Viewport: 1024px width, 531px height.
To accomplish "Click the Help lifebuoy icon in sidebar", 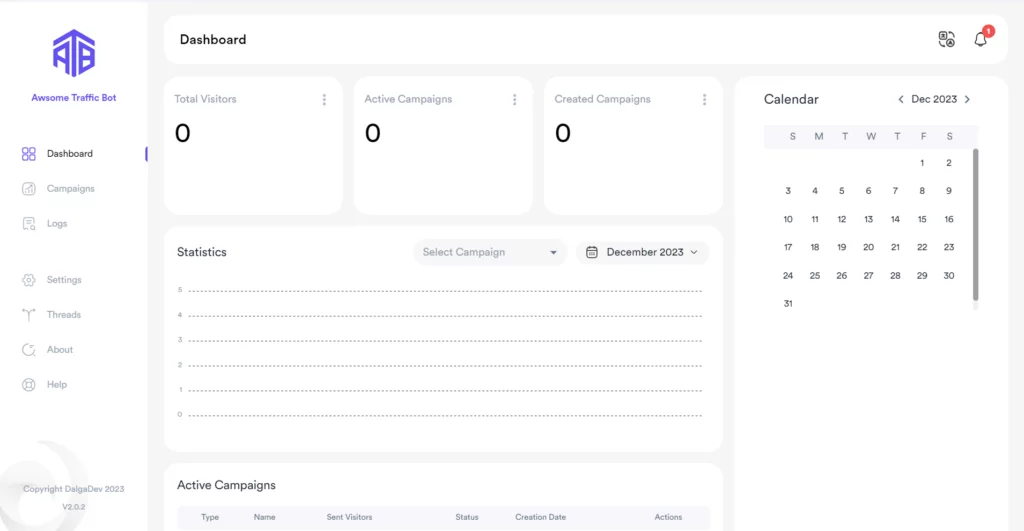I will click(x=29, y=385).
